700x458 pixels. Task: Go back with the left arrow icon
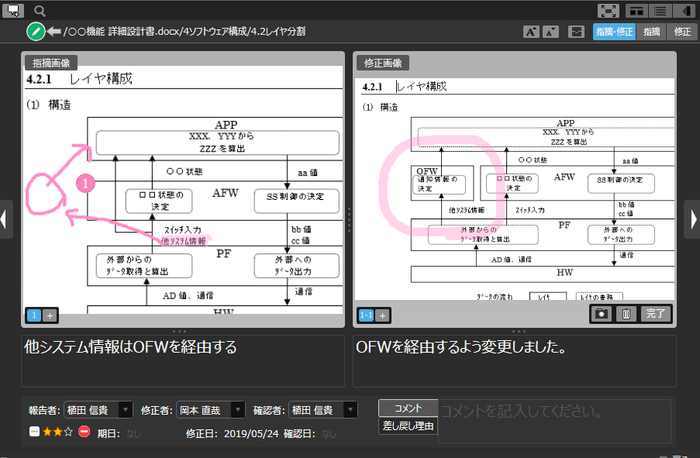pos(54,31)
